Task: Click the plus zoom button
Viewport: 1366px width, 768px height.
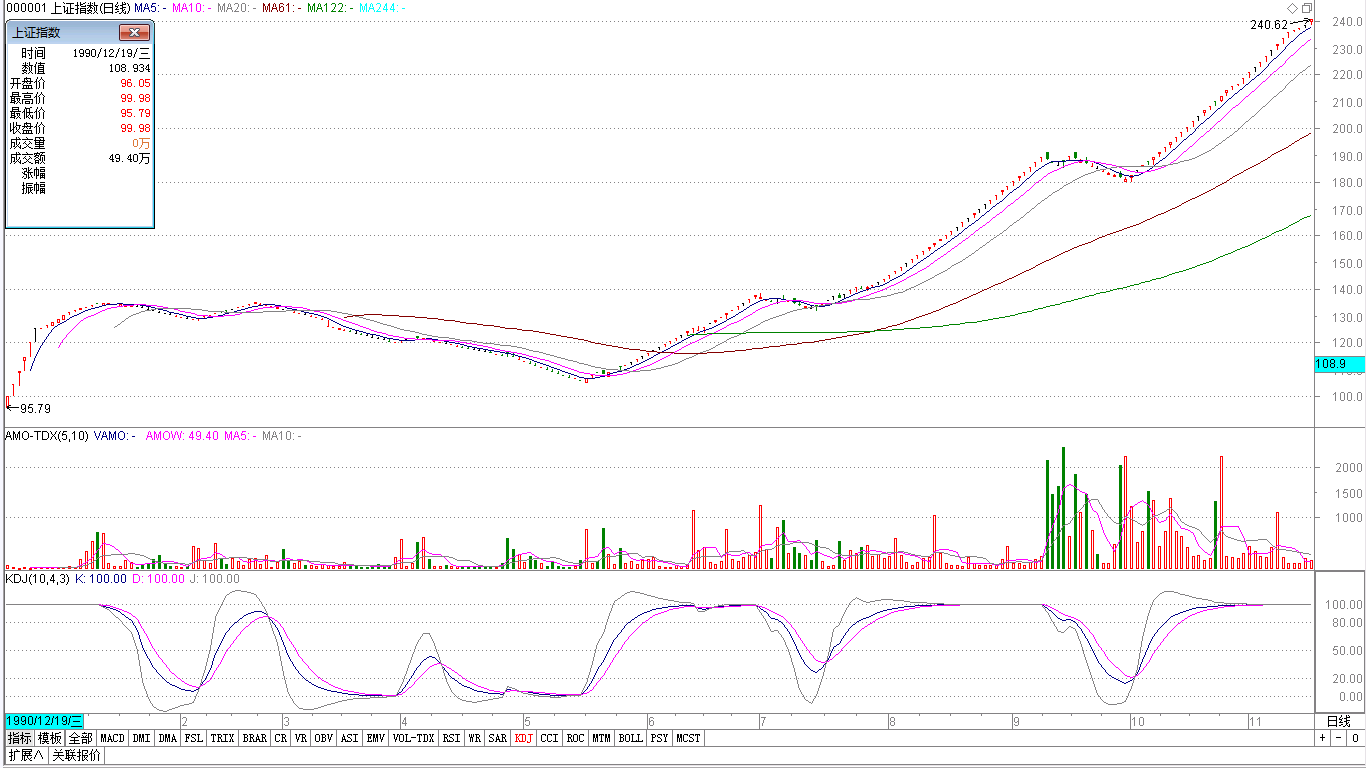Action: 1322,738
